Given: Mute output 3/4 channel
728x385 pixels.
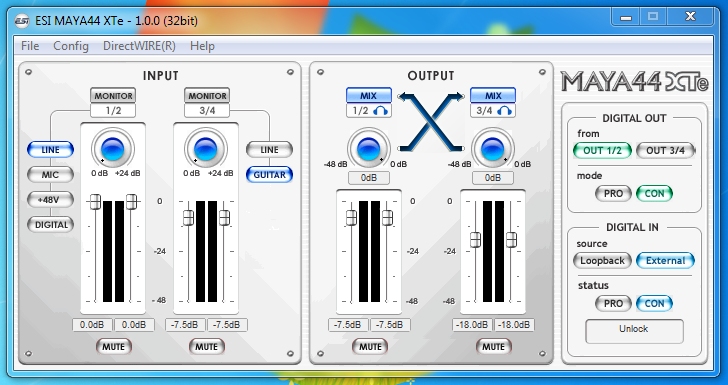Looking at the screenshot, I should [x=493, y=347].
